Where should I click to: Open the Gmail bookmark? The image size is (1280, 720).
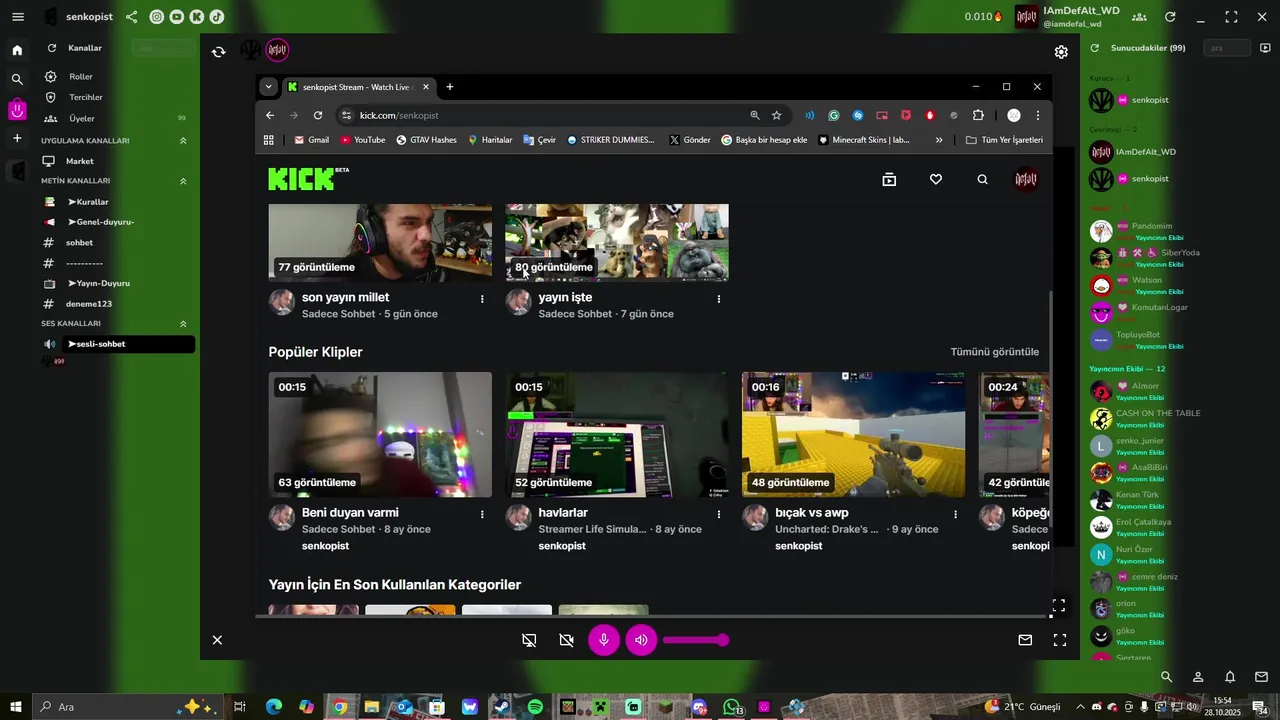(310, 140)
